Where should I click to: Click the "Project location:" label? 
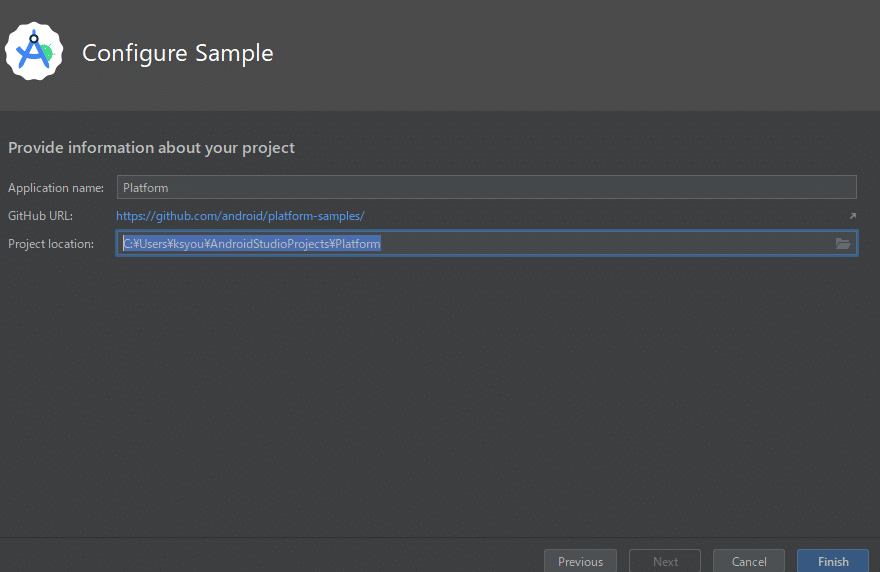coord(51,244)
